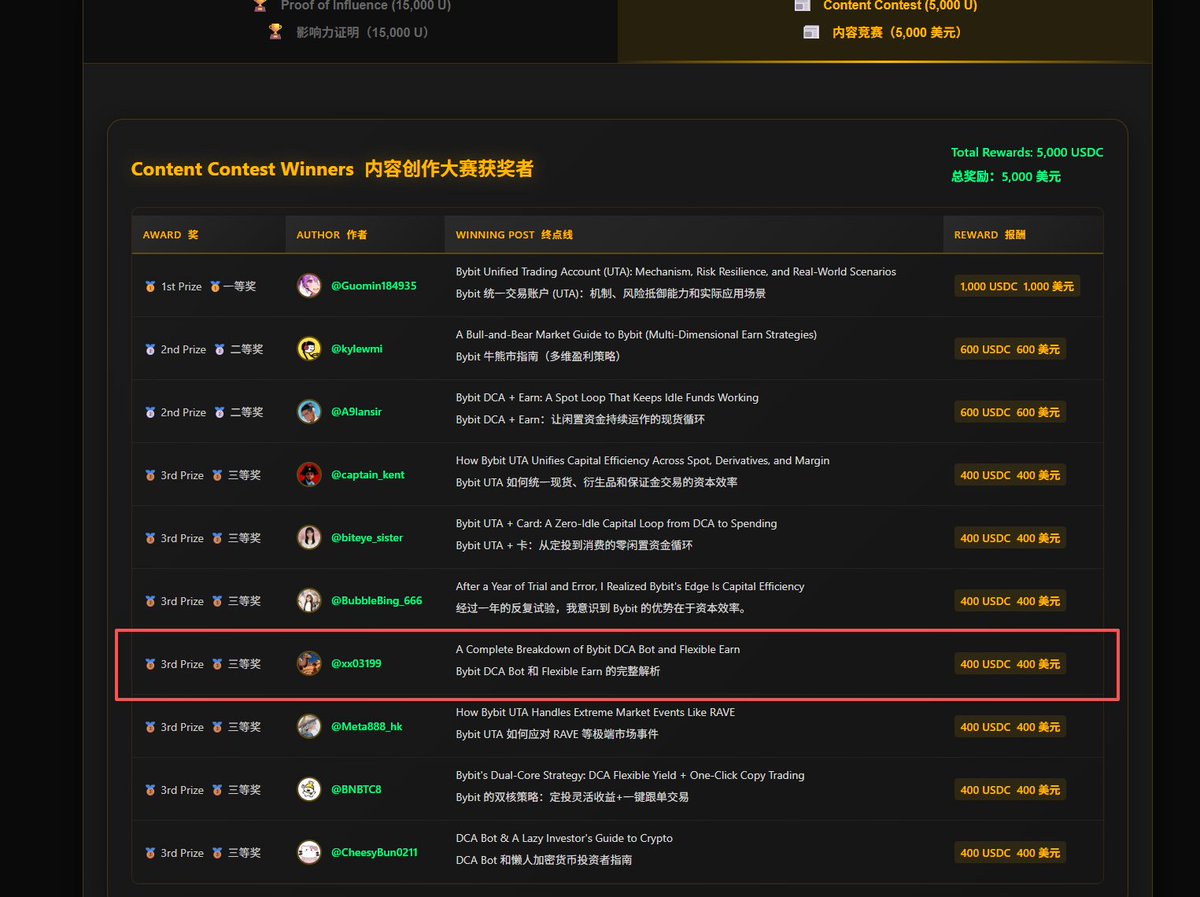Click the avatar of @BNBTC8
The height and width of the screenshot is (897, 1200).
[x=309, y=790]
